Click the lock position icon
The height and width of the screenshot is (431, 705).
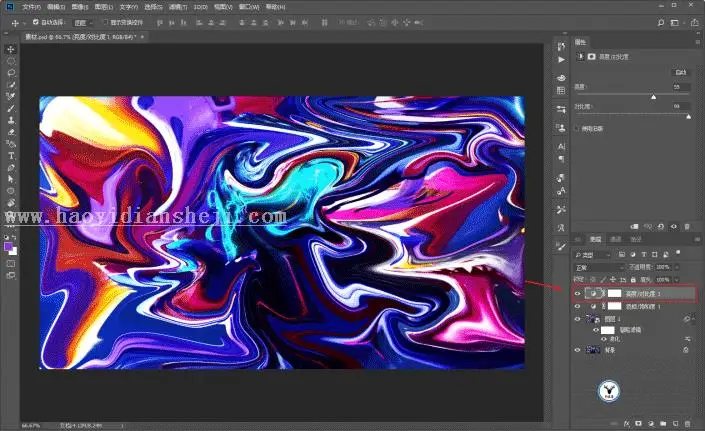coord(612,280)
